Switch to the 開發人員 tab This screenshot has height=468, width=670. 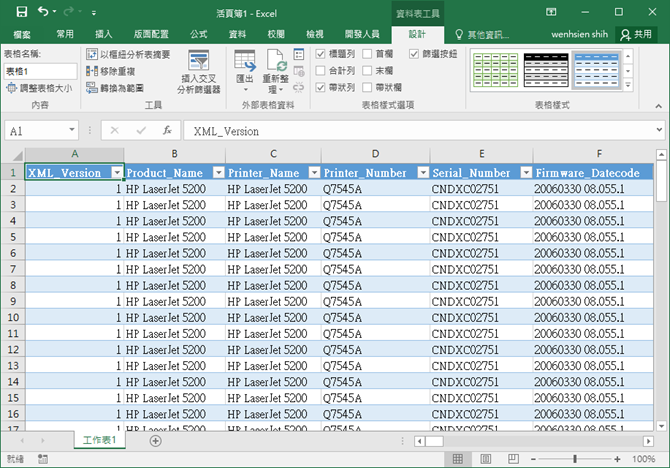pyautogui.click(x=362, y=34)
